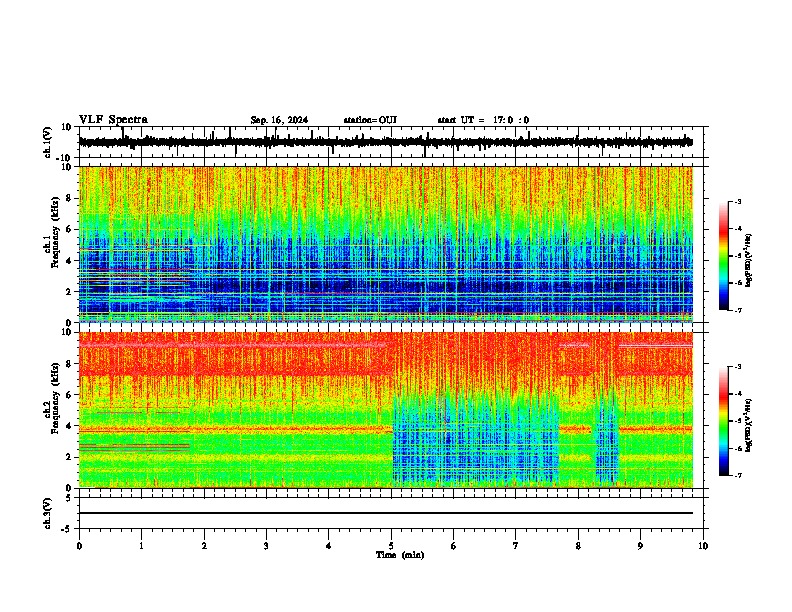The height and width of the screenshot is (612, 792).
Task: Select the date label "Sep. 16, 2024"
Action: click(279, 120)
